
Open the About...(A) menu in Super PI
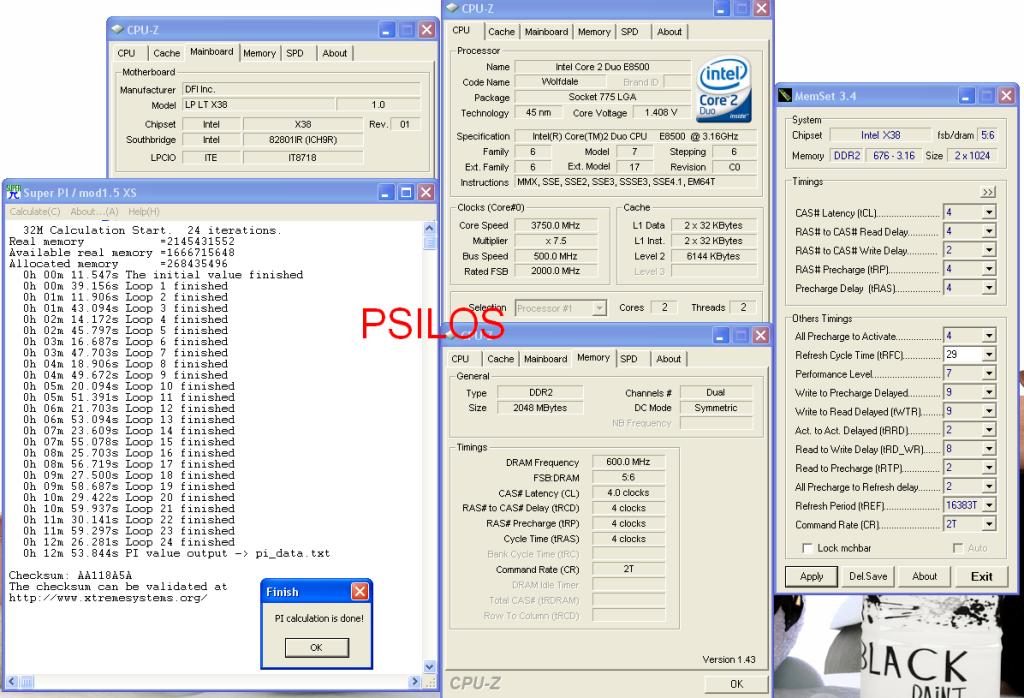[94, 212]
